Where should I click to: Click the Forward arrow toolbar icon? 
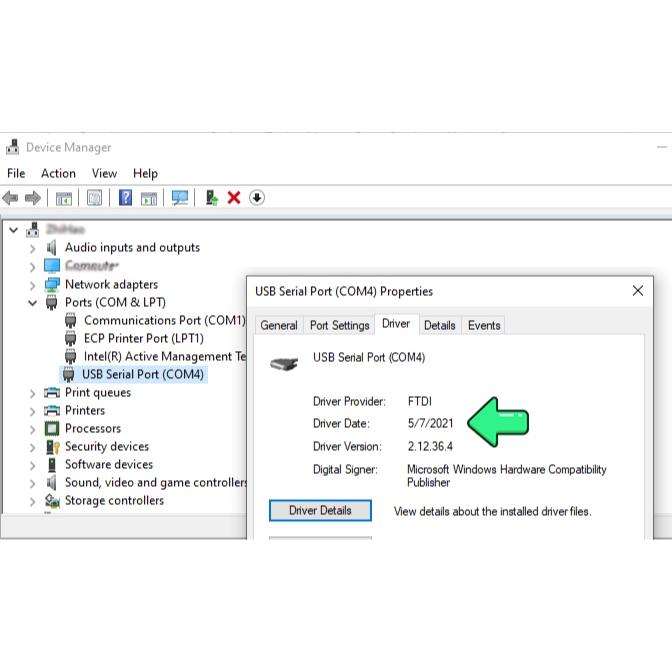[x=33, y=198]
